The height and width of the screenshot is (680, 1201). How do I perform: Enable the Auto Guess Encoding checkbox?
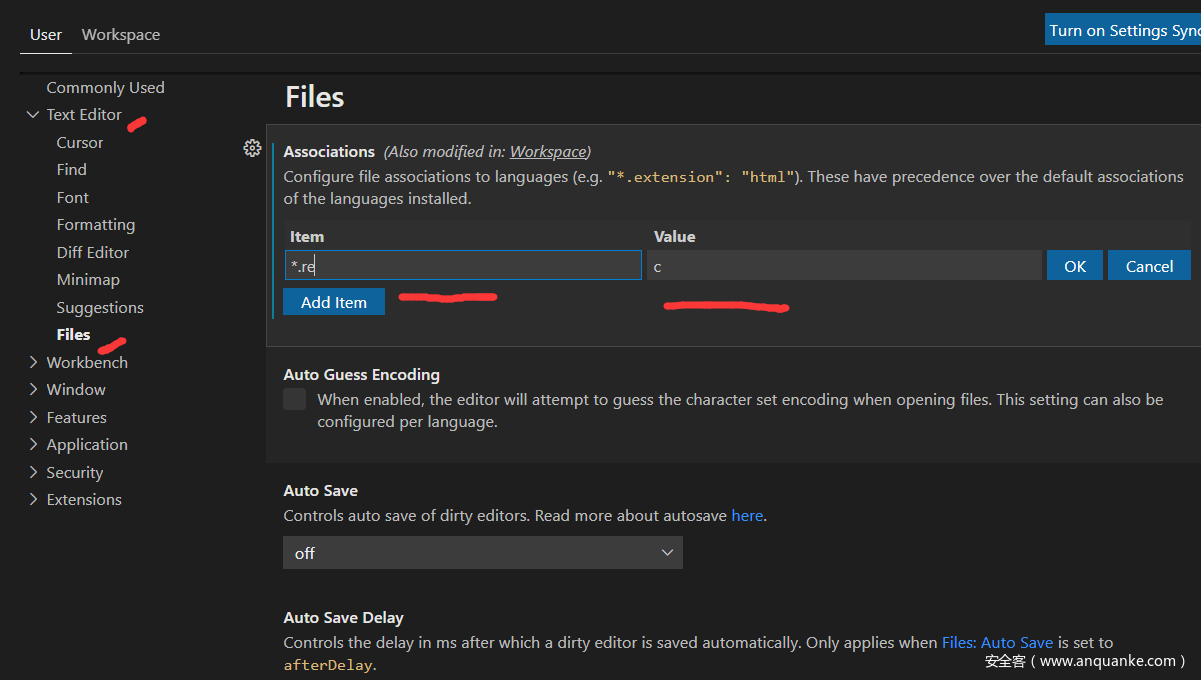pos(295,400)
